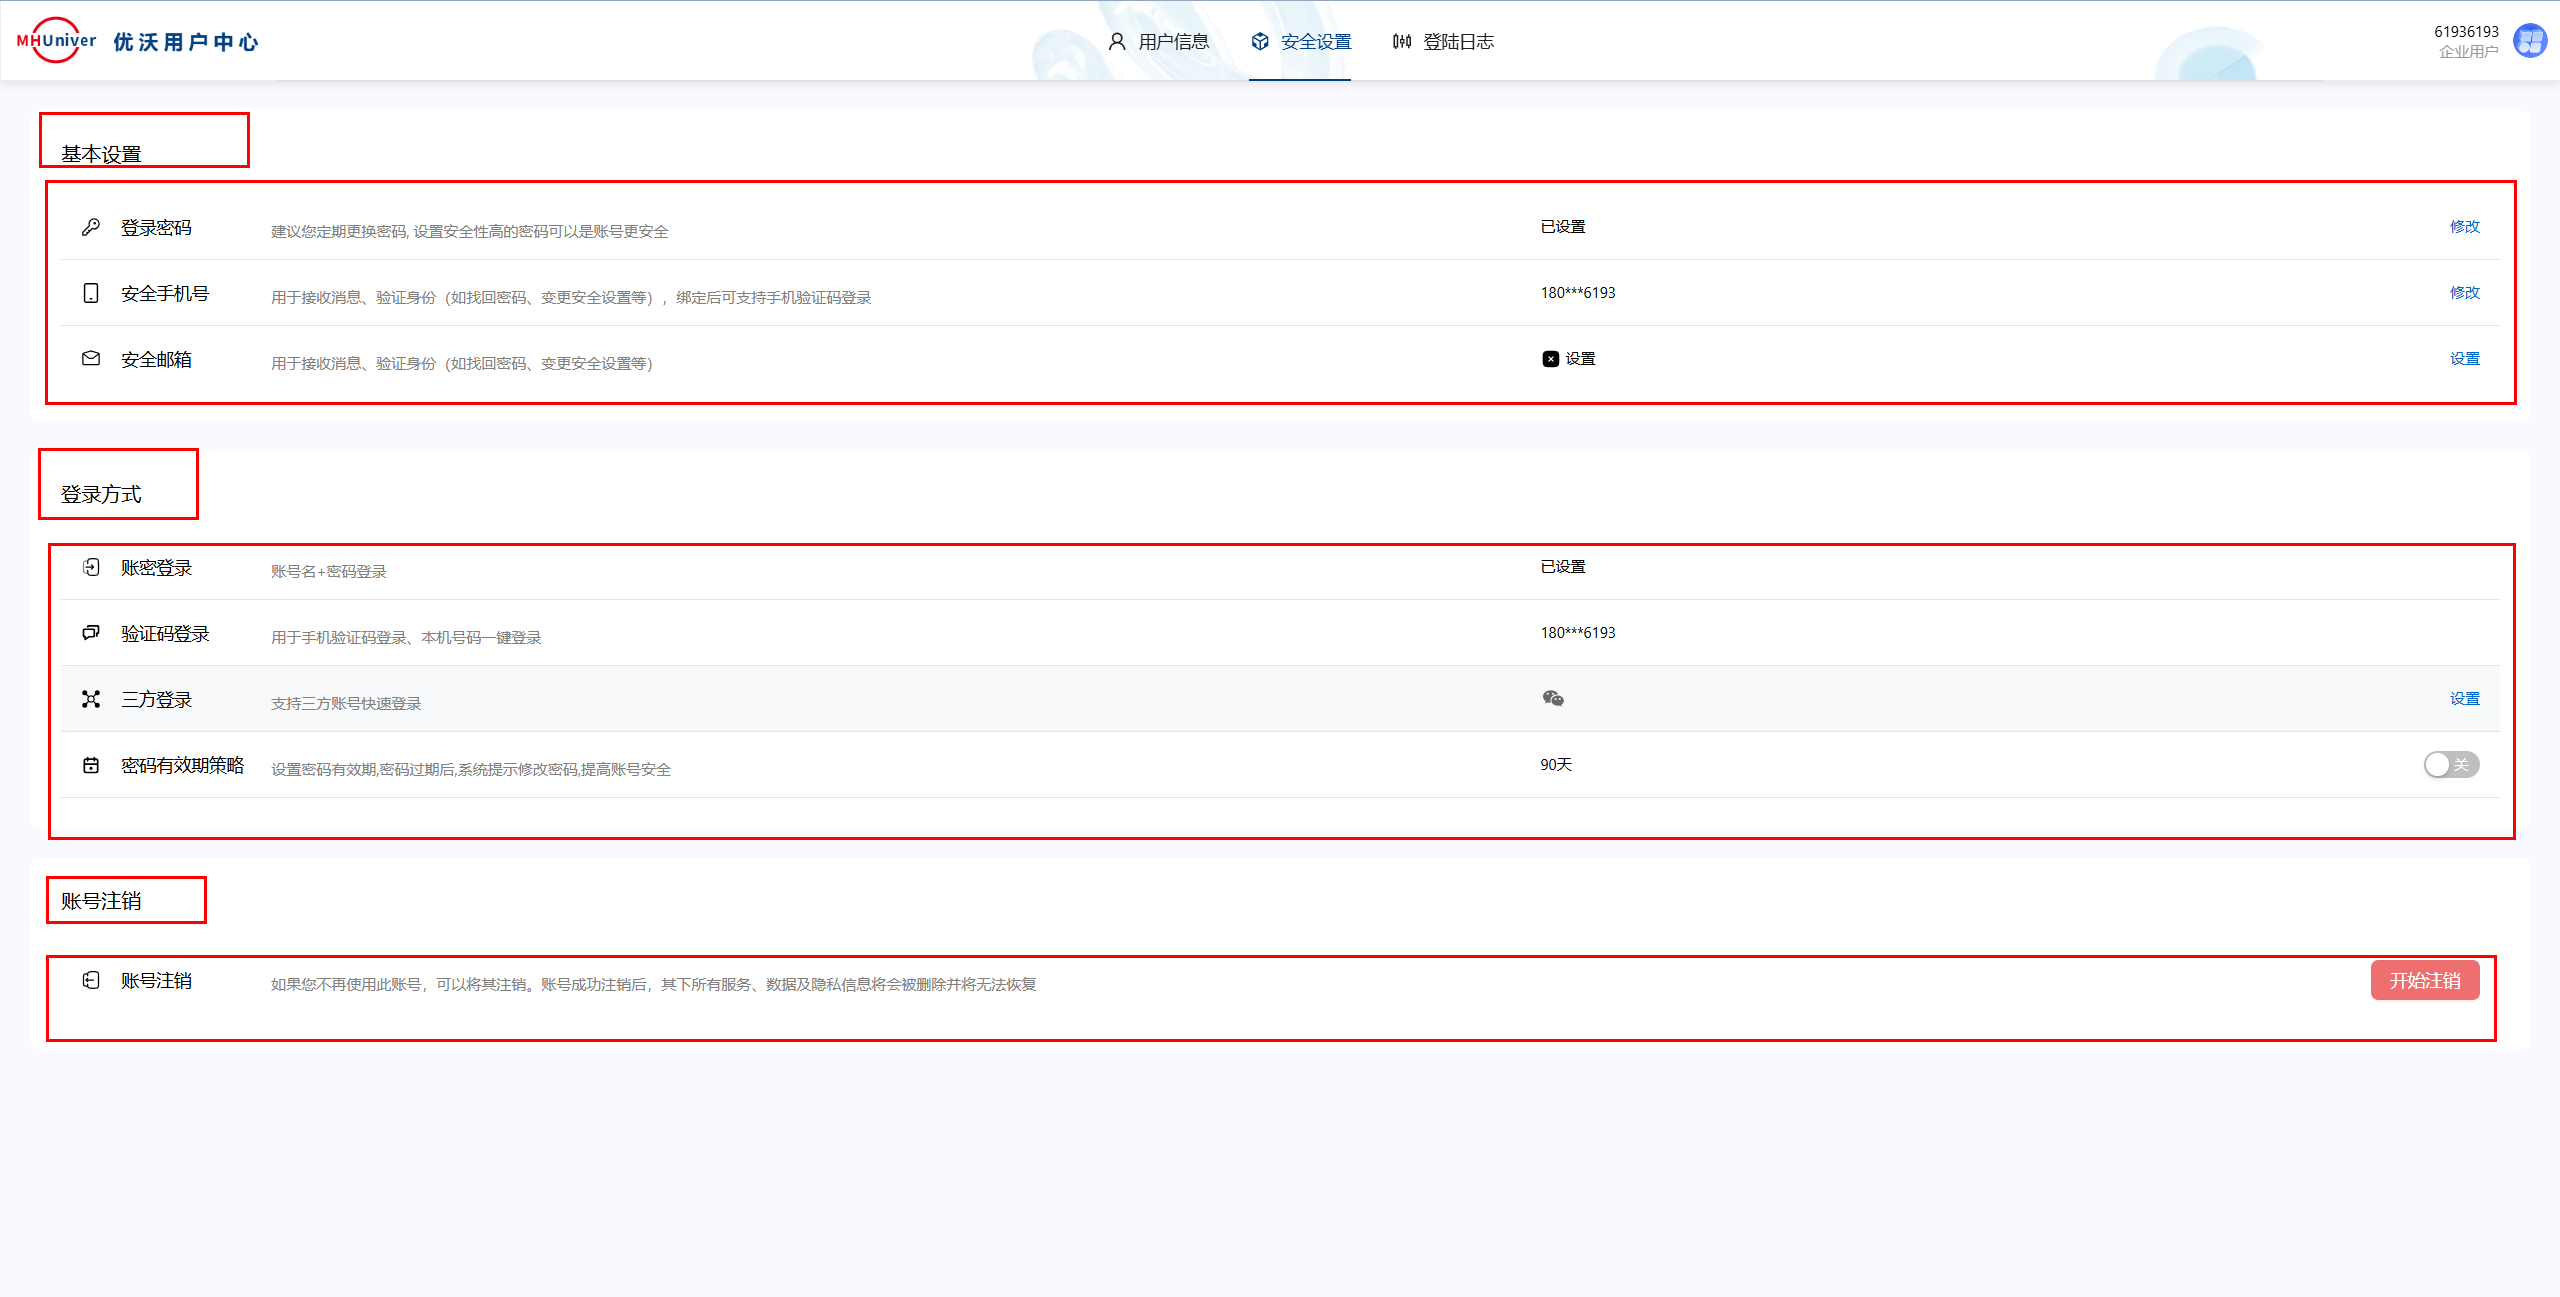Click 设置 link for 三方登录
This screenshot has width=2560, height=1297.
(2464, 699)
